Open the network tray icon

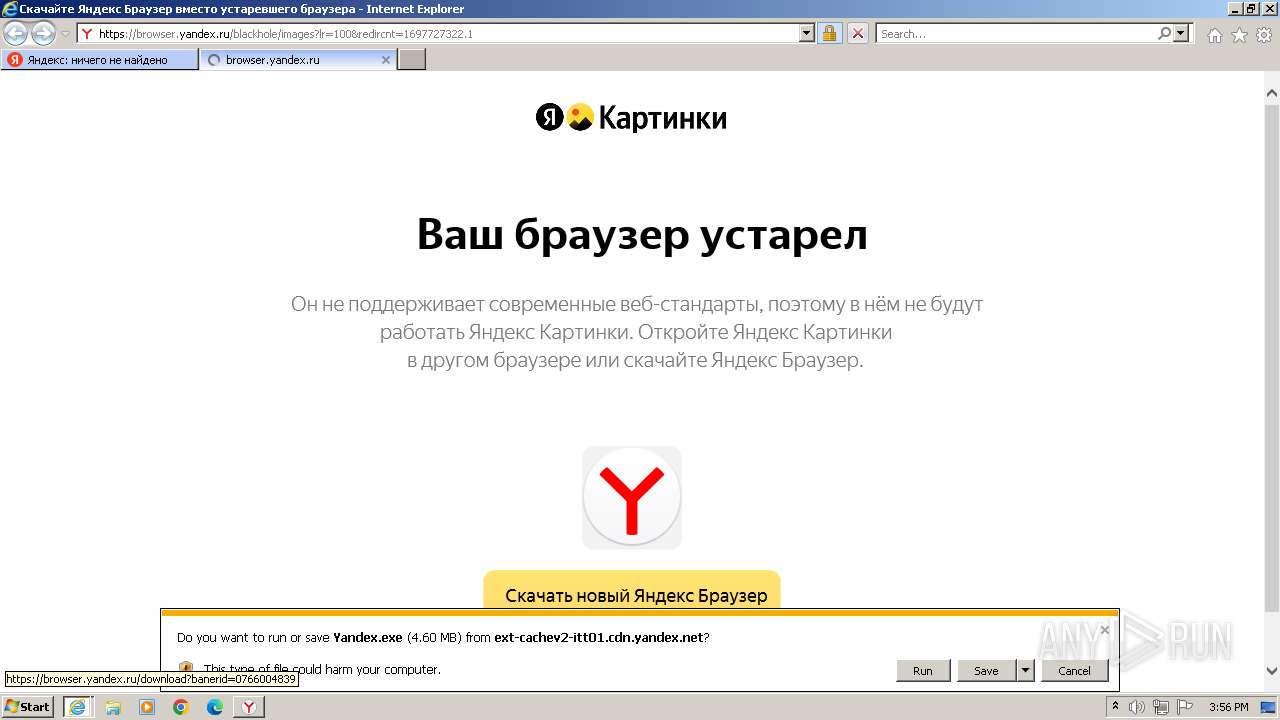(x=1161, y=707)
